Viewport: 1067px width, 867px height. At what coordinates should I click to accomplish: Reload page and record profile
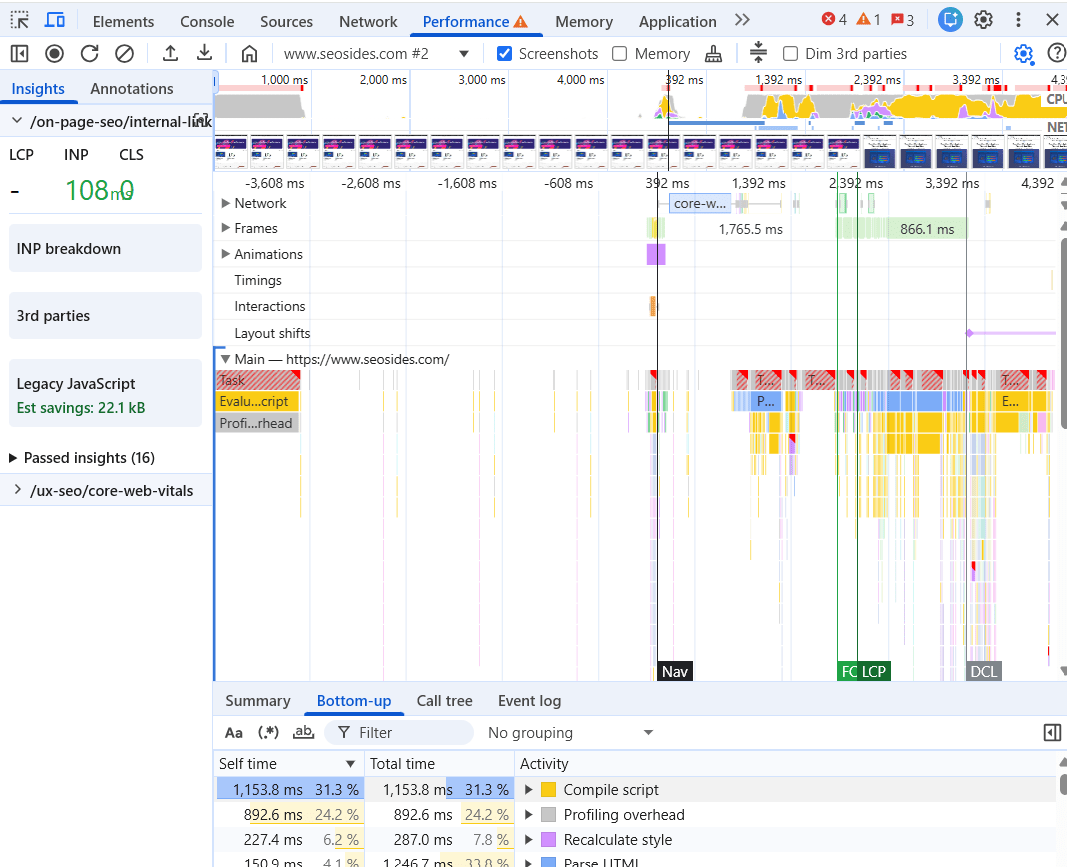pos(89,53)
